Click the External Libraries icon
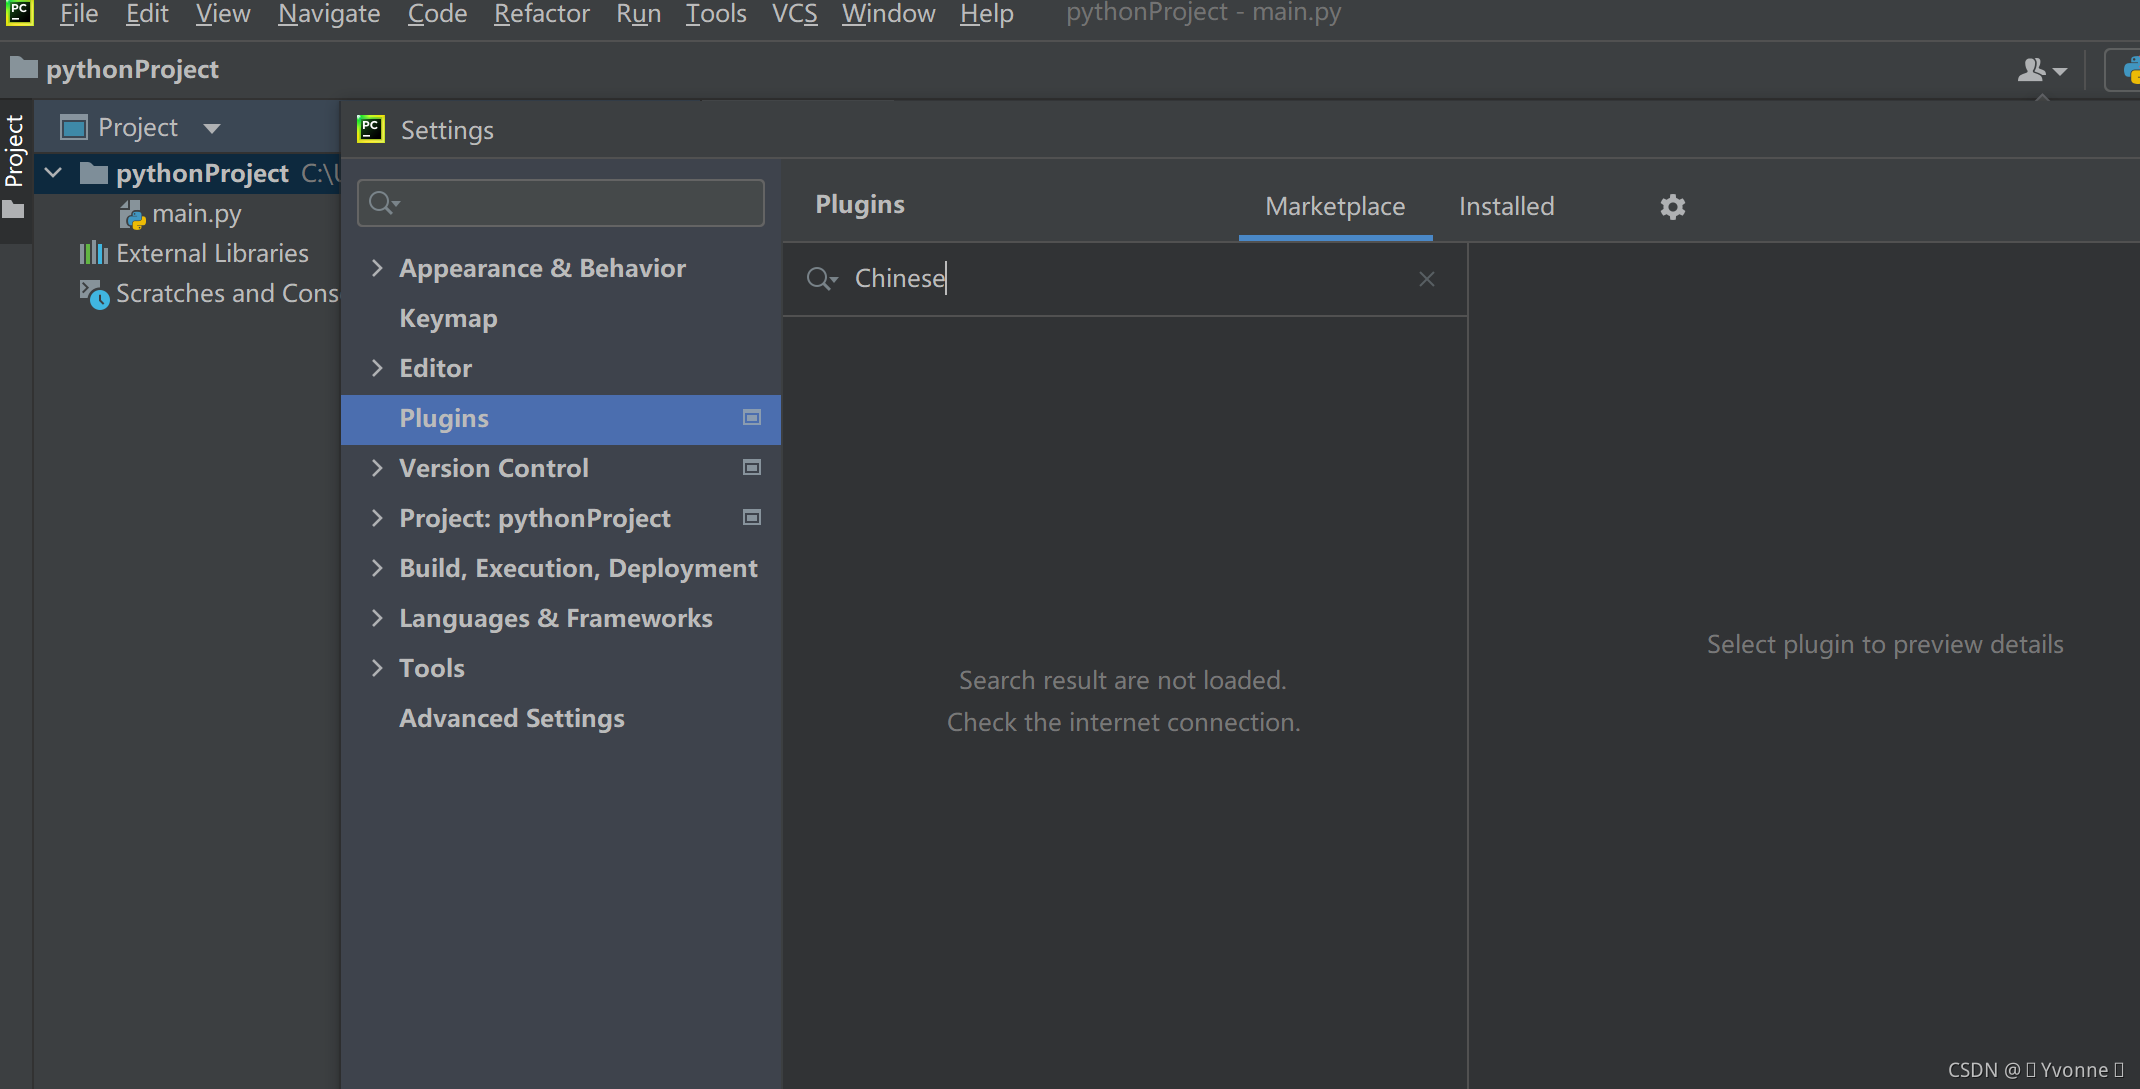The width and height of the screenshot is (2140, 1089). pyautogui.click(x=94, y=253)
